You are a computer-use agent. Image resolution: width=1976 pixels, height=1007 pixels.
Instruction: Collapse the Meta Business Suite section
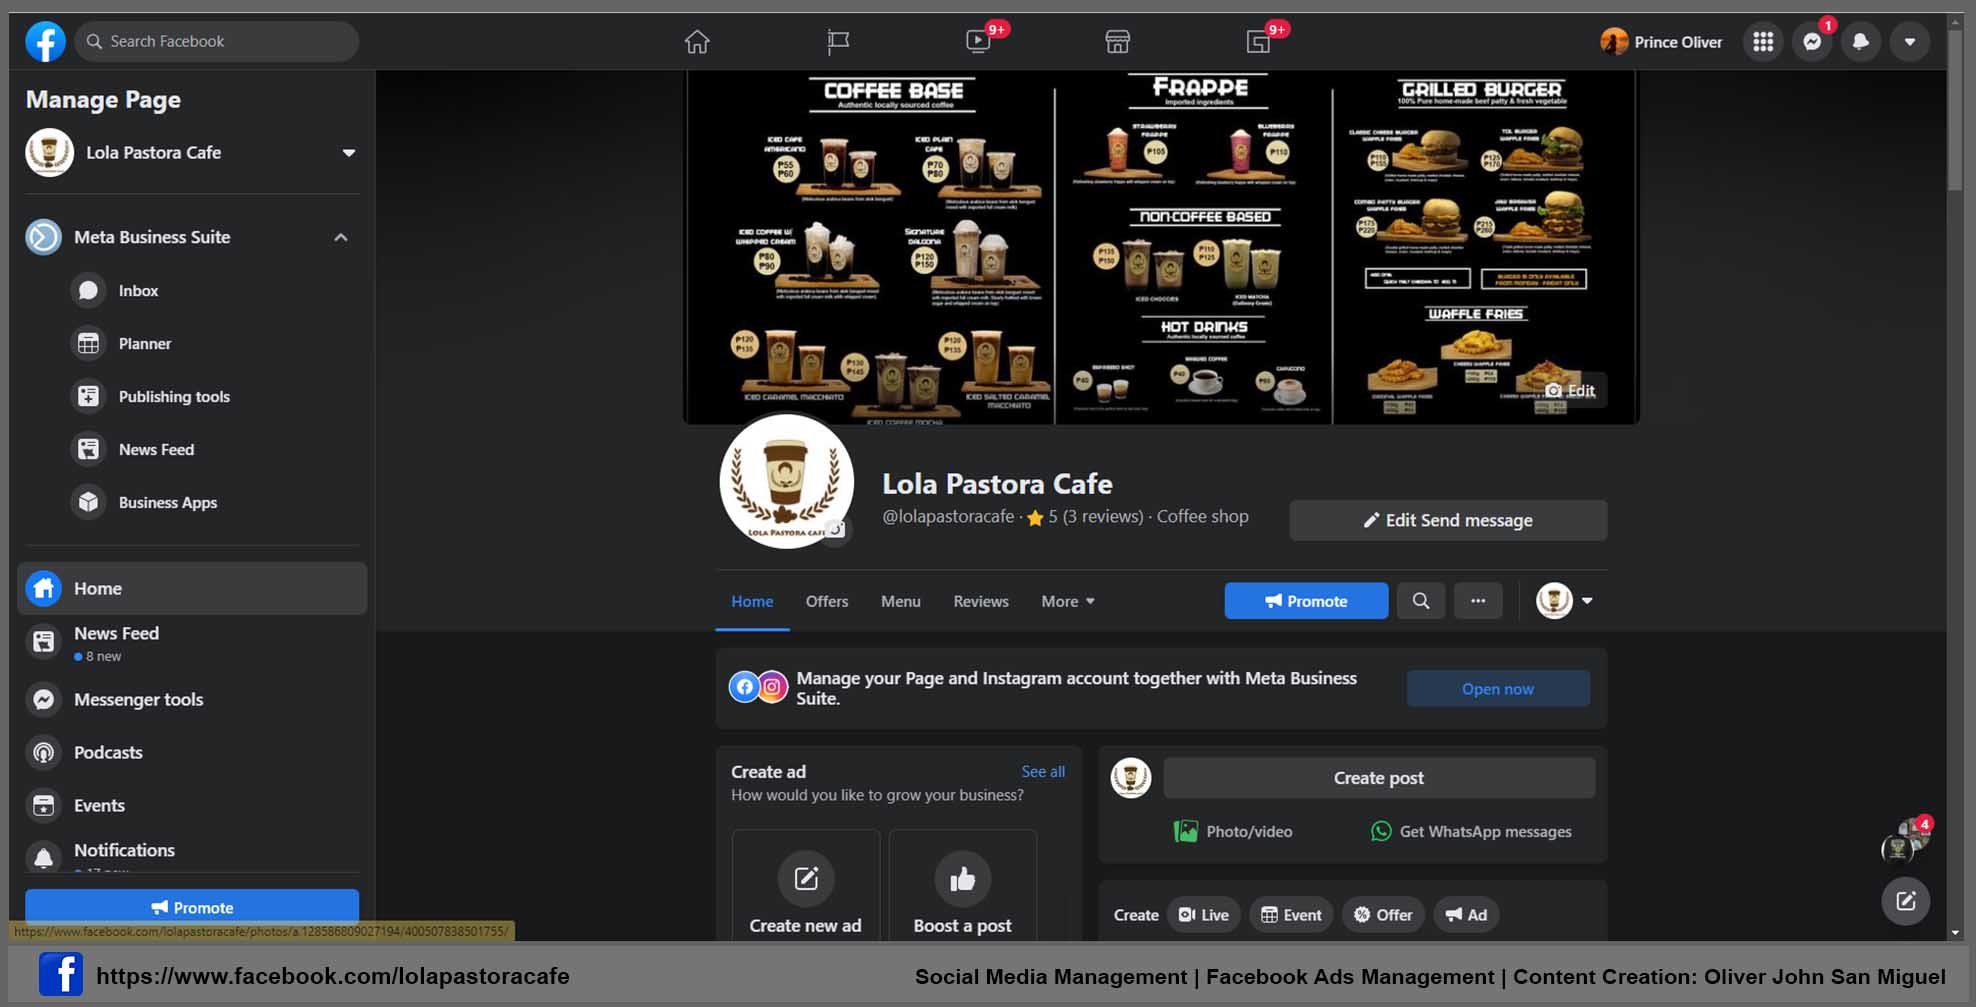pyautogui.click(x=341, y=238)
